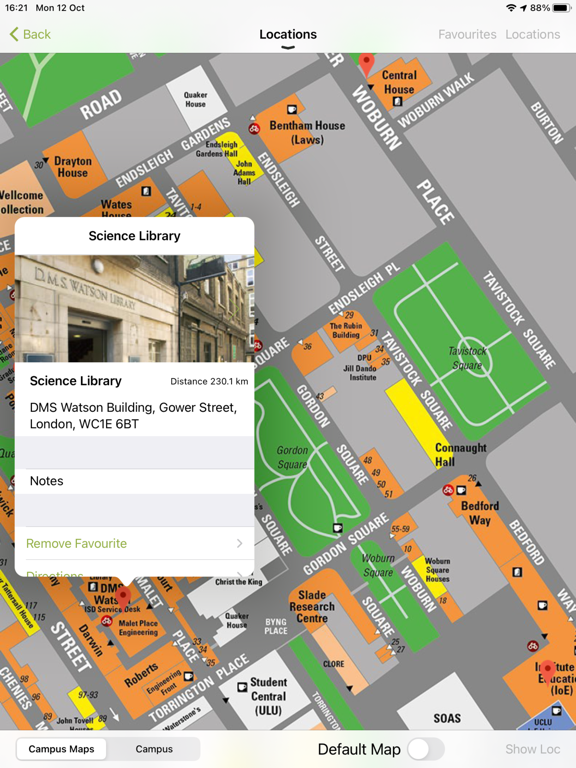Tap cafe icon lower on Bedford Way building

[x=542, y=605]
